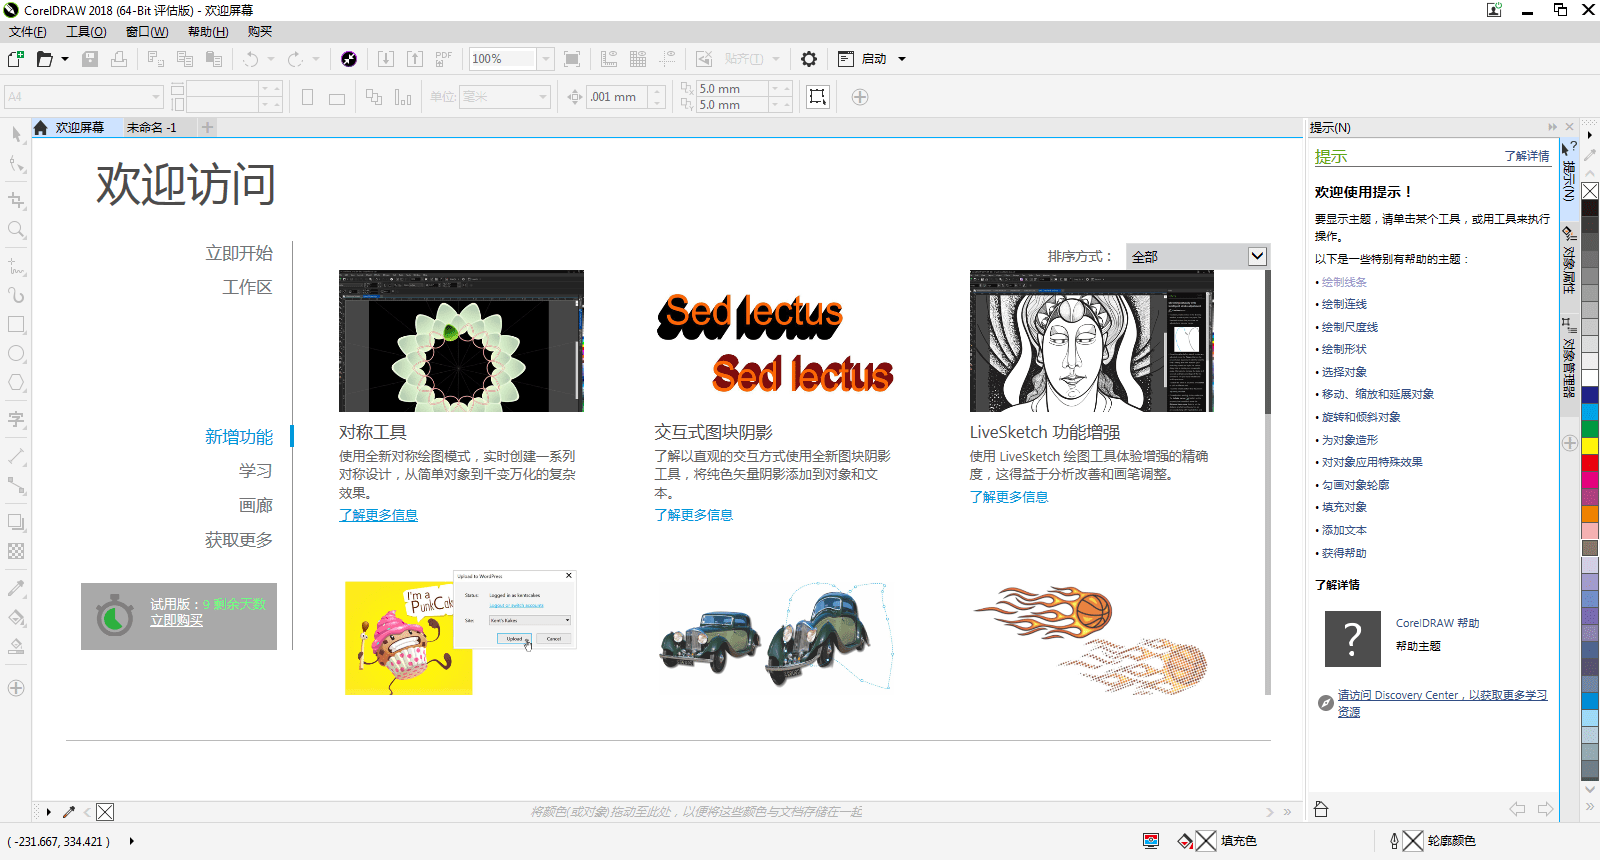The width and height of the screenshot is (1600, 860).
Task: Select the Text tool
Action: tap(16, 419)
